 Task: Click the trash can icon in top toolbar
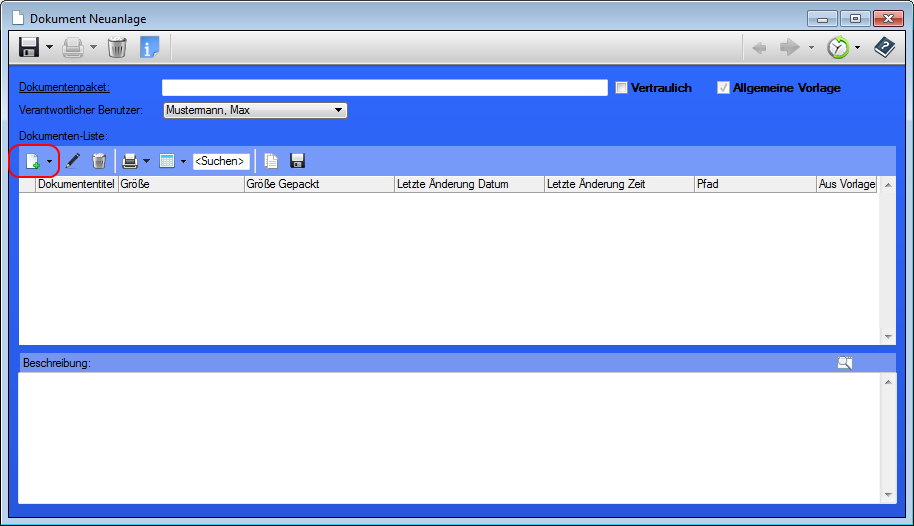(117, 47)
